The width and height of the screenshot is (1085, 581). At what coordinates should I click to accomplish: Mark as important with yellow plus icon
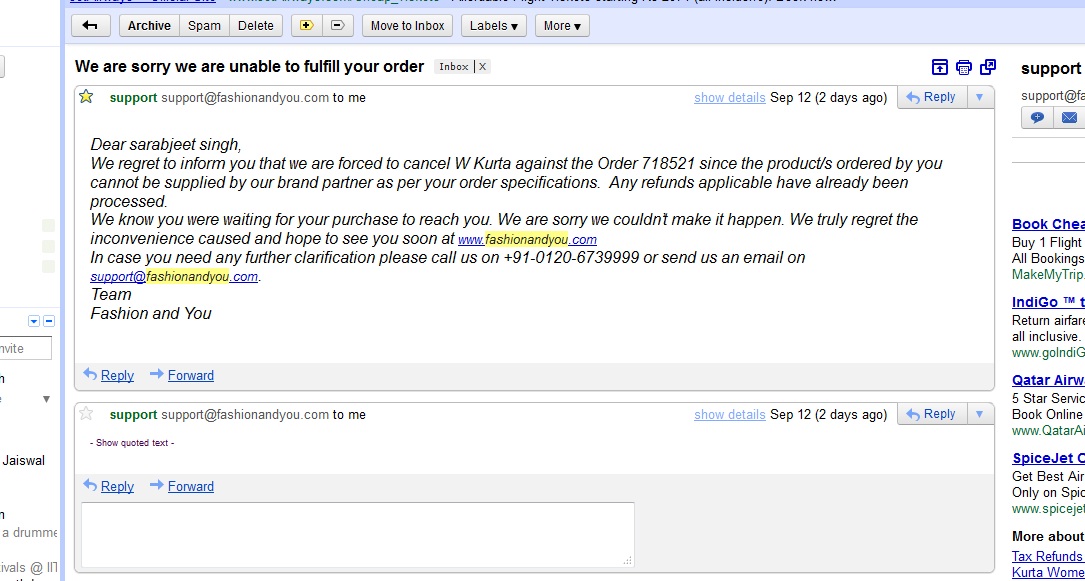pos(307,26)
